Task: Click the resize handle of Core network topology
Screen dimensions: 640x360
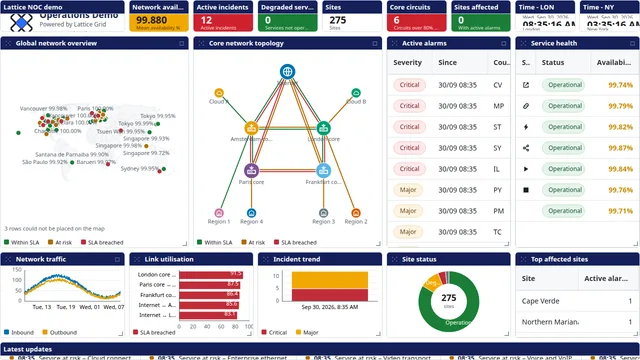Action: coord(378,243)
